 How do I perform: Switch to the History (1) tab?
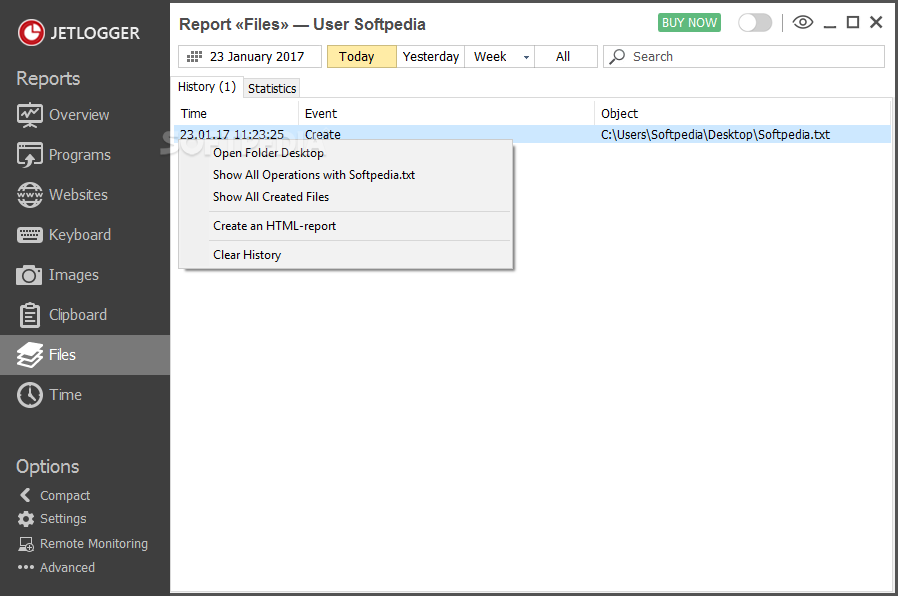pyautogui.click(x=207, y=86)
